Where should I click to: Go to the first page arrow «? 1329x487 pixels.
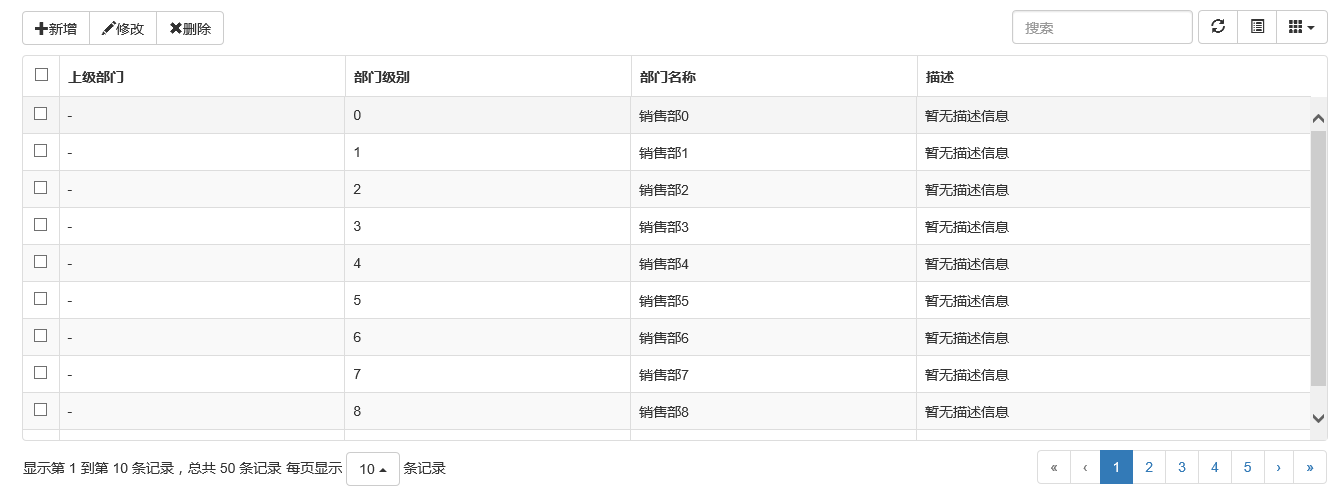pos(1054,467)
